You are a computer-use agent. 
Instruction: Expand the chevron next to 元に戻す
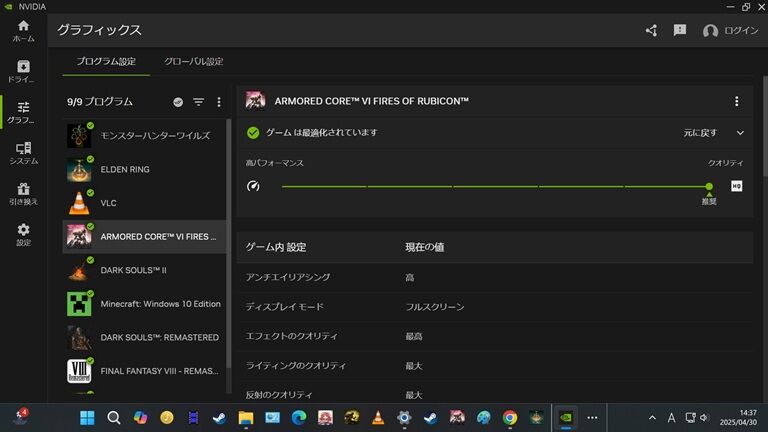[740, 133]
